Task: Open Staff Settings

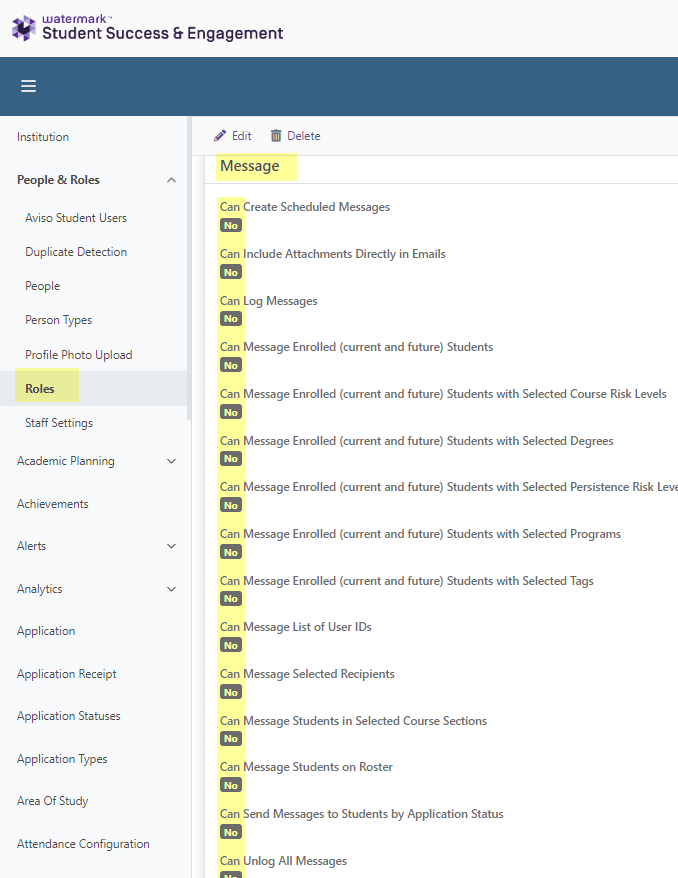Action: click(59, 423)
